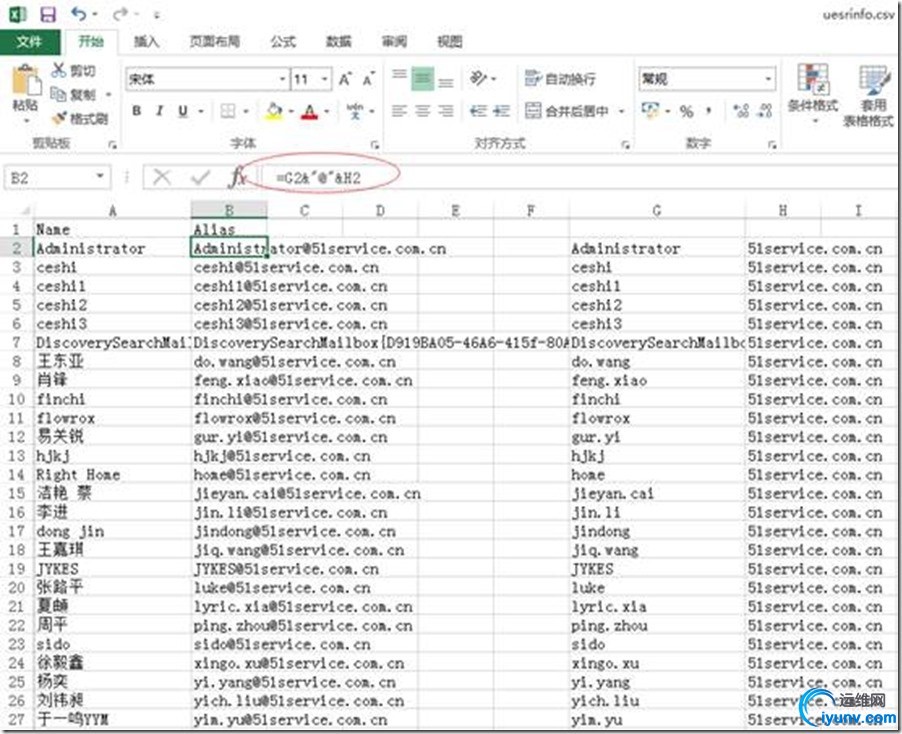Click the Undo arrow icon
Image resolution: width=902 pixels, height=734 pixels.
79,14
